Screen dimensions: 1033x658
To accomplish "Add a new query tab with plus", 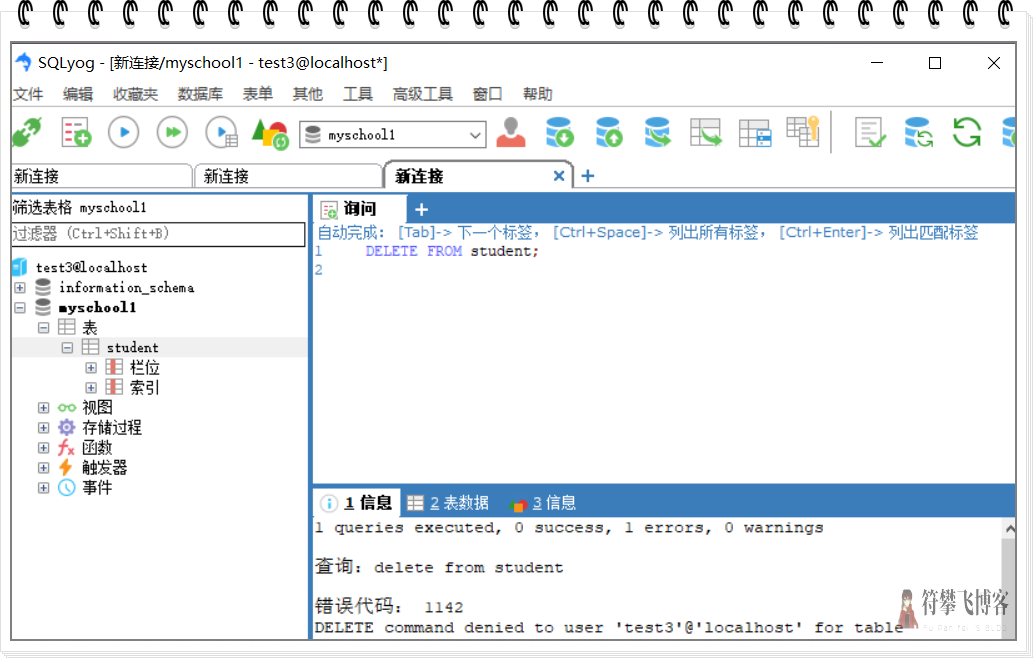I will (x=422, y=209).
